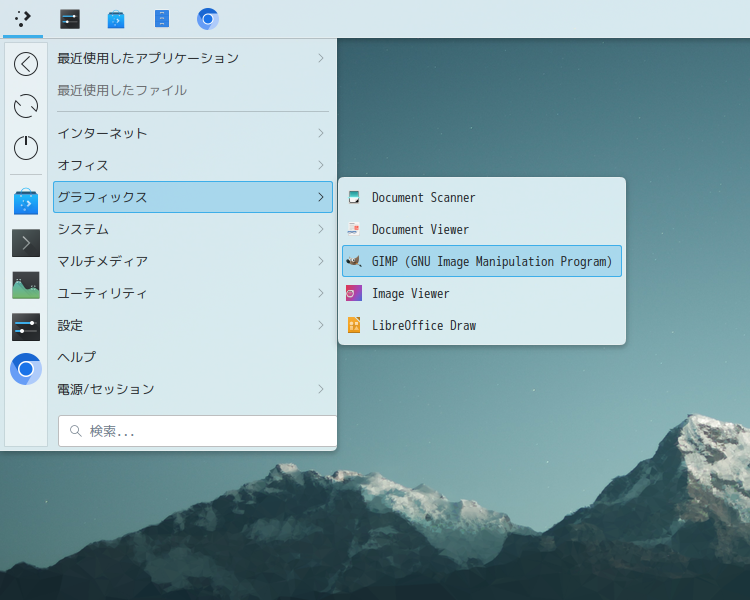Viewport: 750px width, 600px height.
Task: Expand the ユーティリティ category
Action: (x=192, y=293)
